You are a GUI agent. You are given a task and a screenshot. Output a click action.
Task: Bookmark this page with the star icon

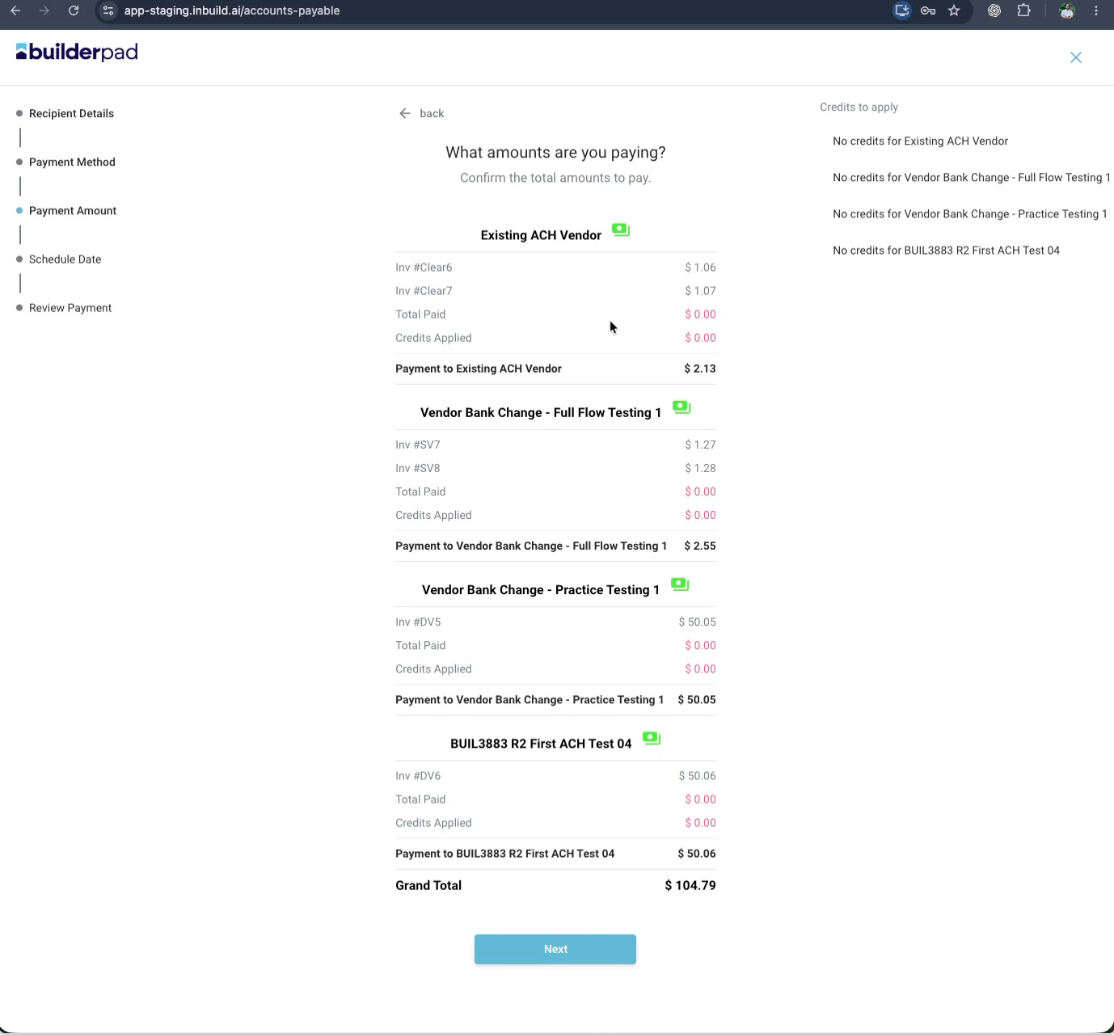[954, 11]
